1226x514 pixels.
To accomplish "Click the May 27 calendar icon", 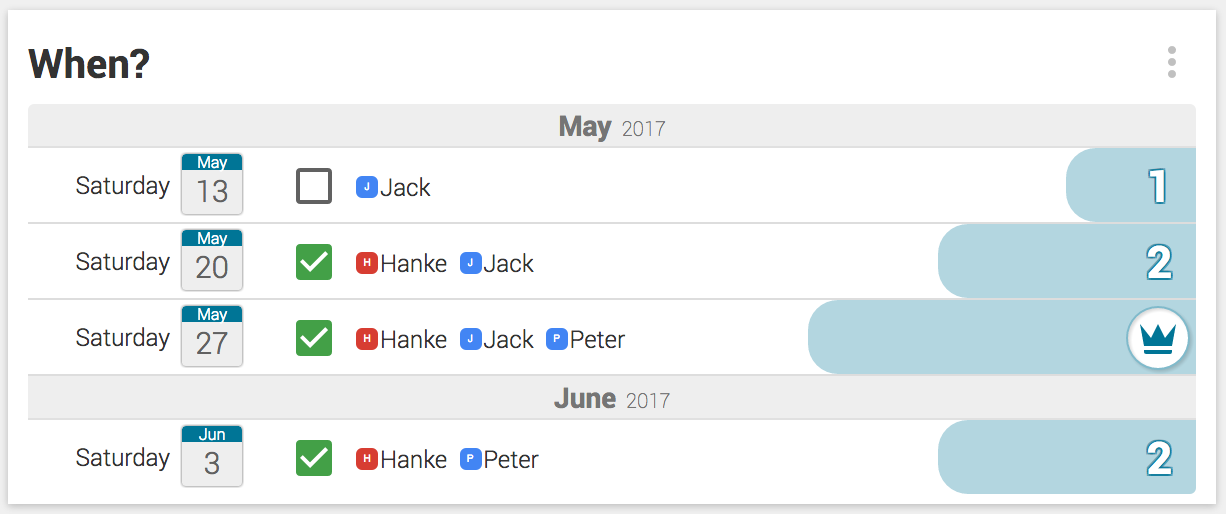I will click(x=212, y=336).
